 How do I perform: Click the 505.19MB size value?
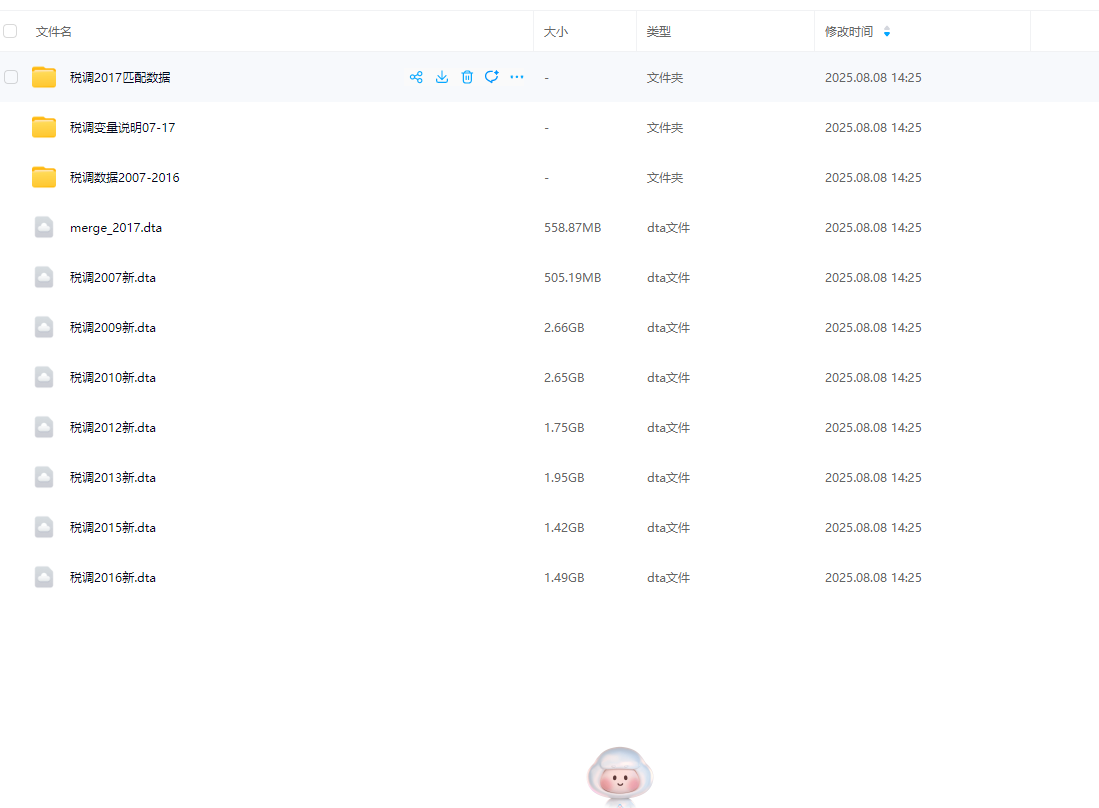573,278
